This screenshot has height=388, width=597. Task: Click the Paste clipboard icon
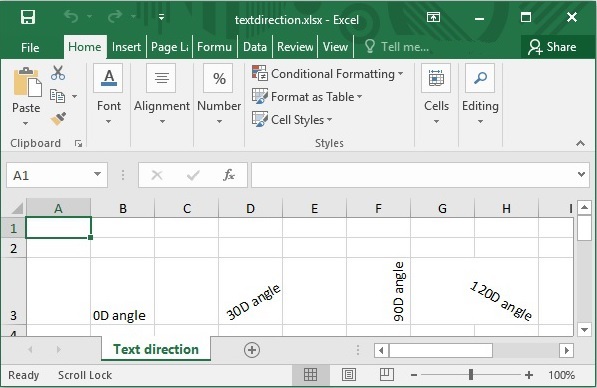point(27,82)
